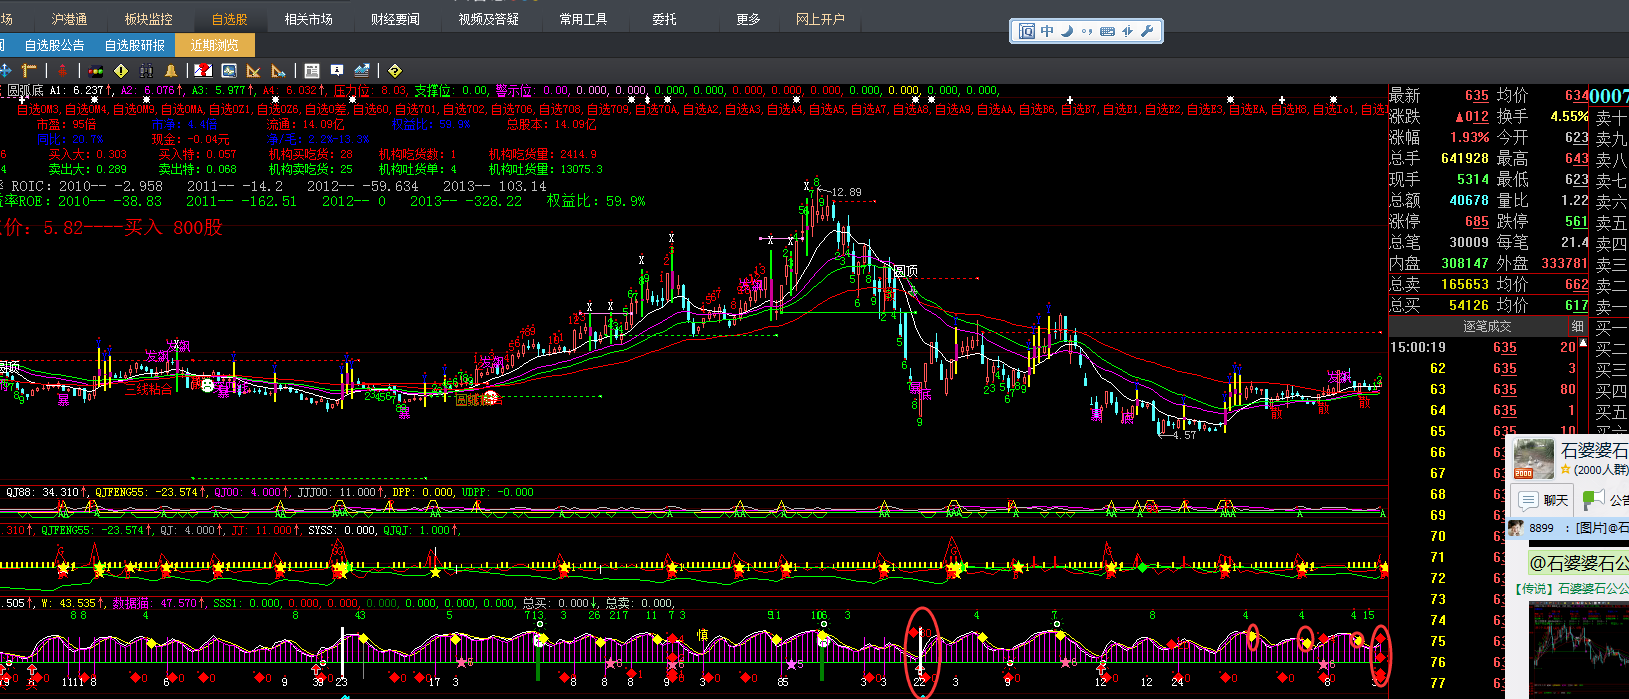Click the large red oval marker on bottom indicator

coord(922,652)
